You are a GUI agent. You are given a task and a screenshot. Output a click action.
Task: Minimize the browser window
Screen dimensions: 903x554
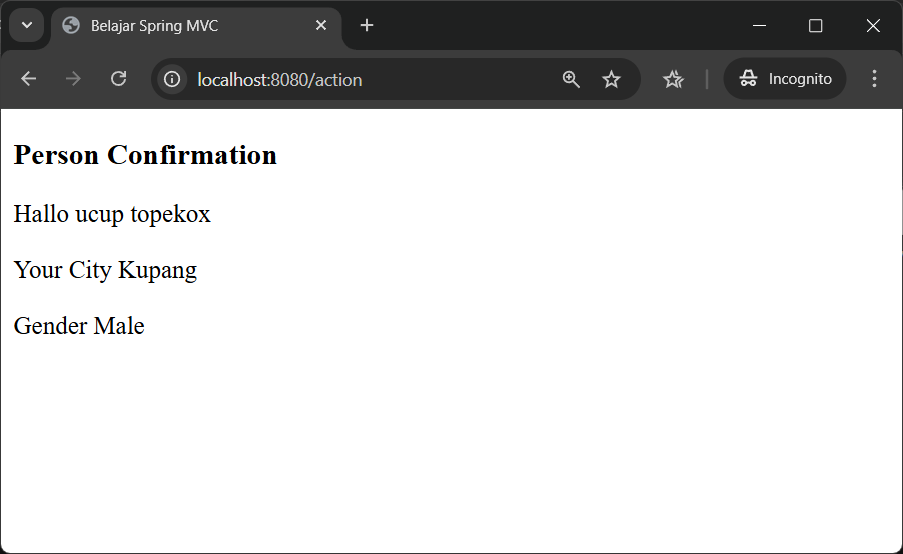coord(760,25)
